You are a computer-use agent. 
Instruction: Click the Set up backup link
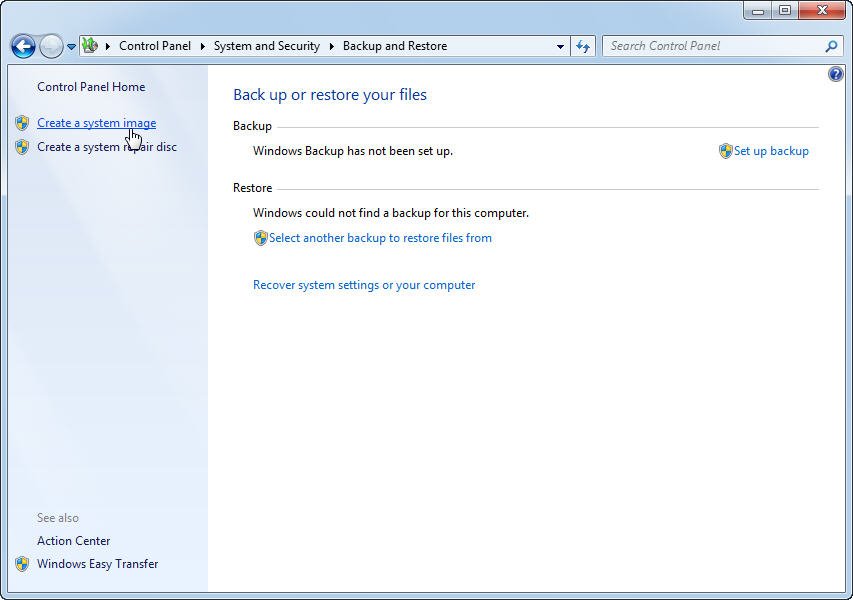(x=771, y=151)
